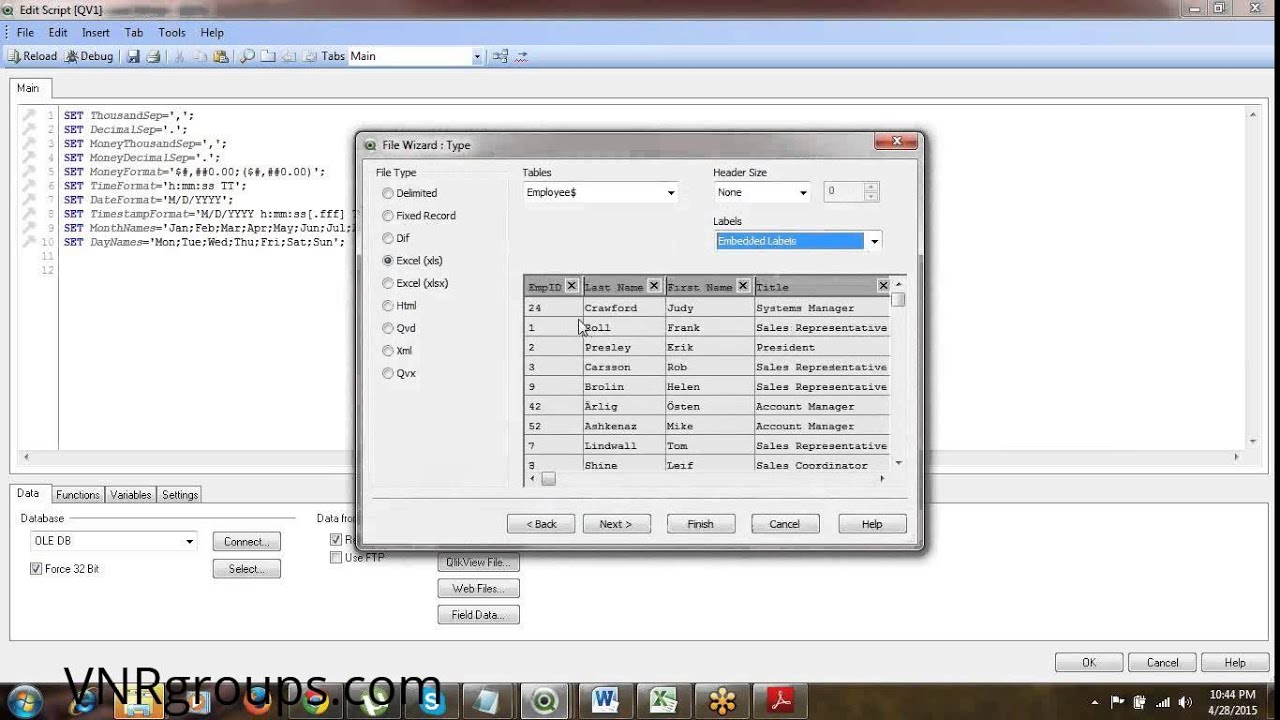Click the Cut scissors toolbar icon
The width and height of the screenshot is (1280, 720).
tap(180, 56)
